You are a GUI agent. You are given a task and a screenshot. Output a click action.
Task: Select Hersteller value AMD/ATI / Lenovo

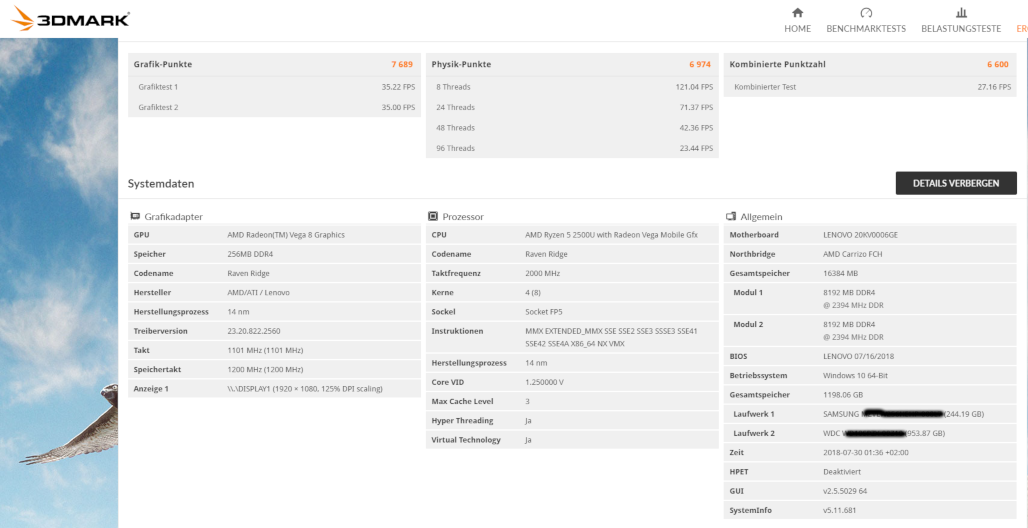[x=258, y=293]
